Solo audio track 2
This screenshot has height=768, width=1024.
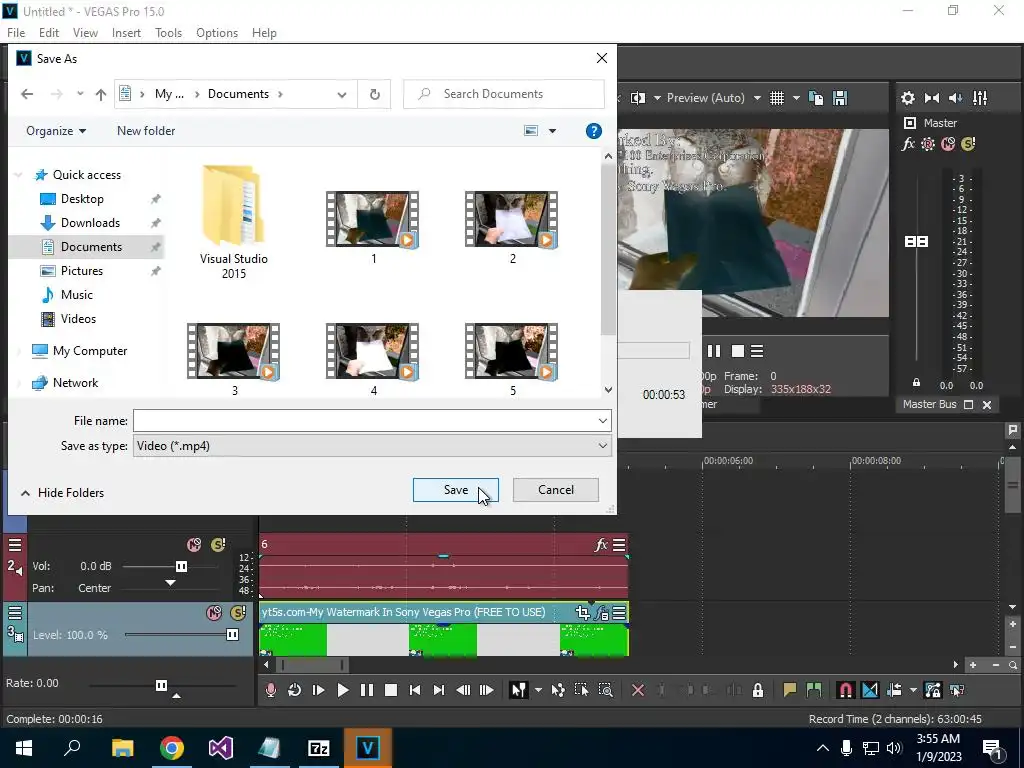218,545
